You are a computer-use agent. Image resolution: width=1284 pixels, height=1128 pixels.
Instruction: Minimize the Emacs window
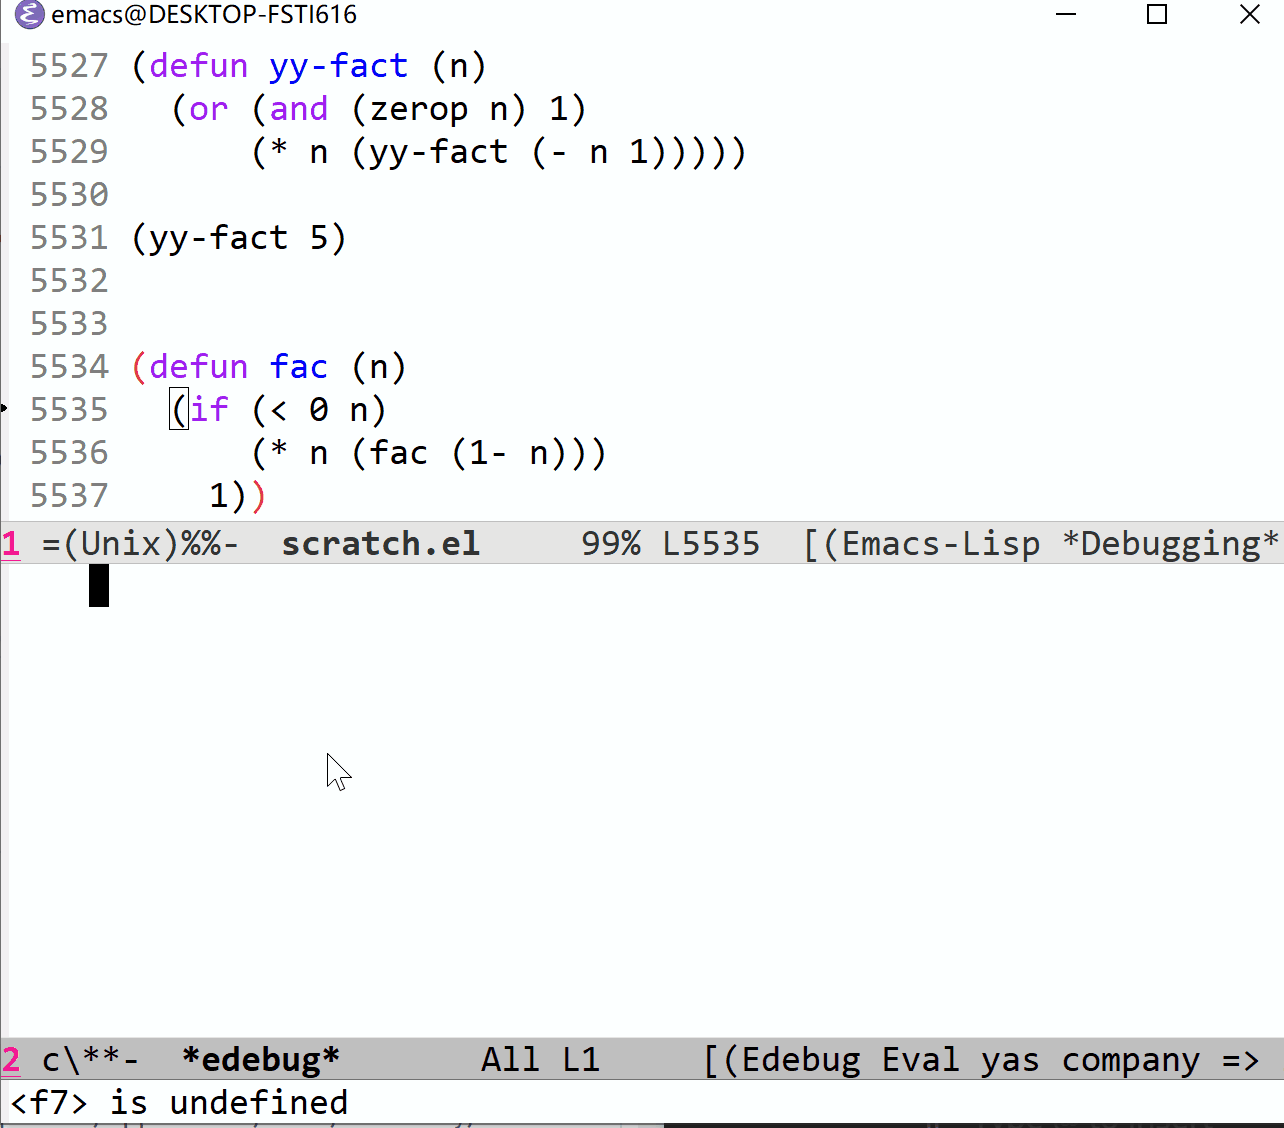pyautogui.click(x=1066, y=15)
